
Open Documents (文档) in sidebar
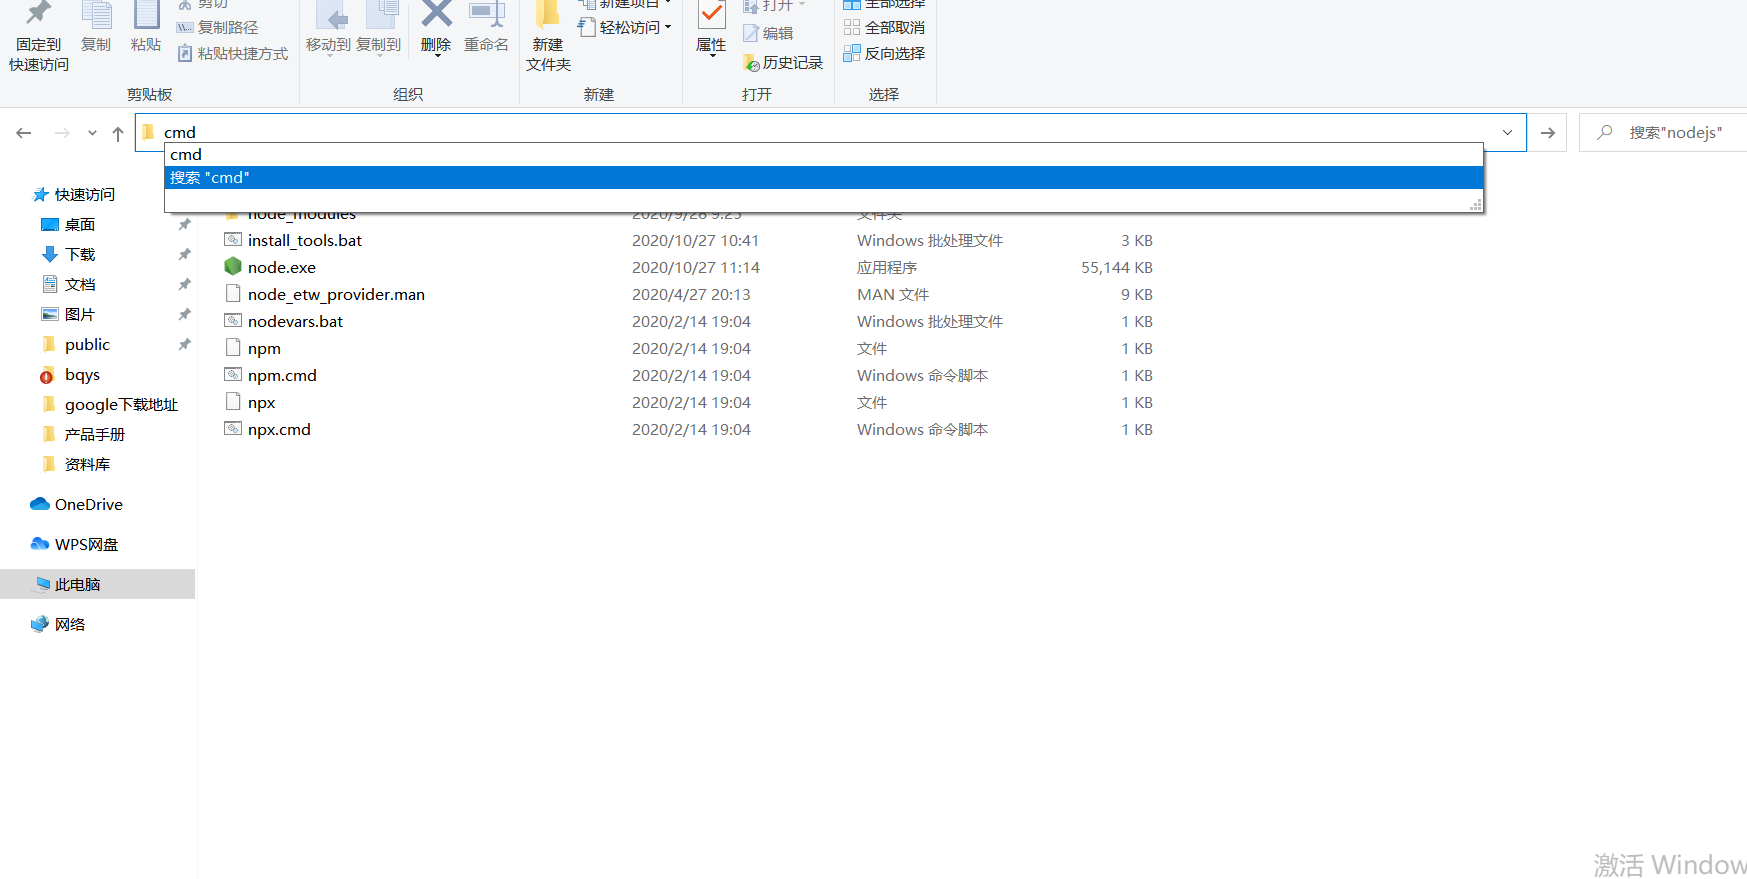[x=68, y=285]
